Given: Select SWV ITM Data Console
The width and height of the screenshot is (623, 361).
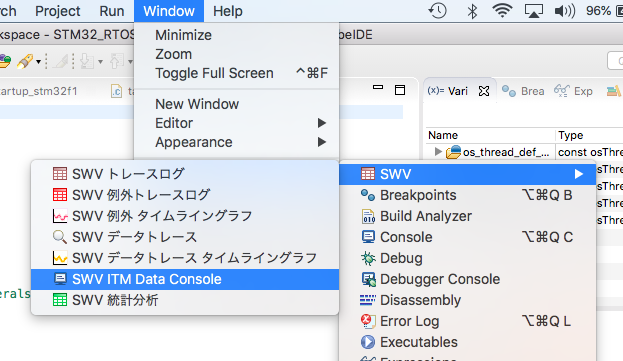Looking at the screenshot, I should click(x=185, y=279).
